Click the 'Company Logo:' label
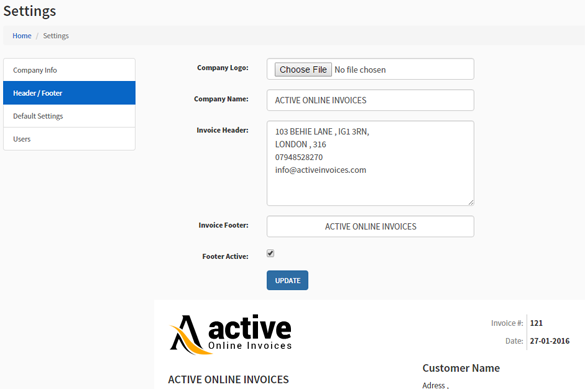This screenshot has width=585, height=389. coord(223,68)
